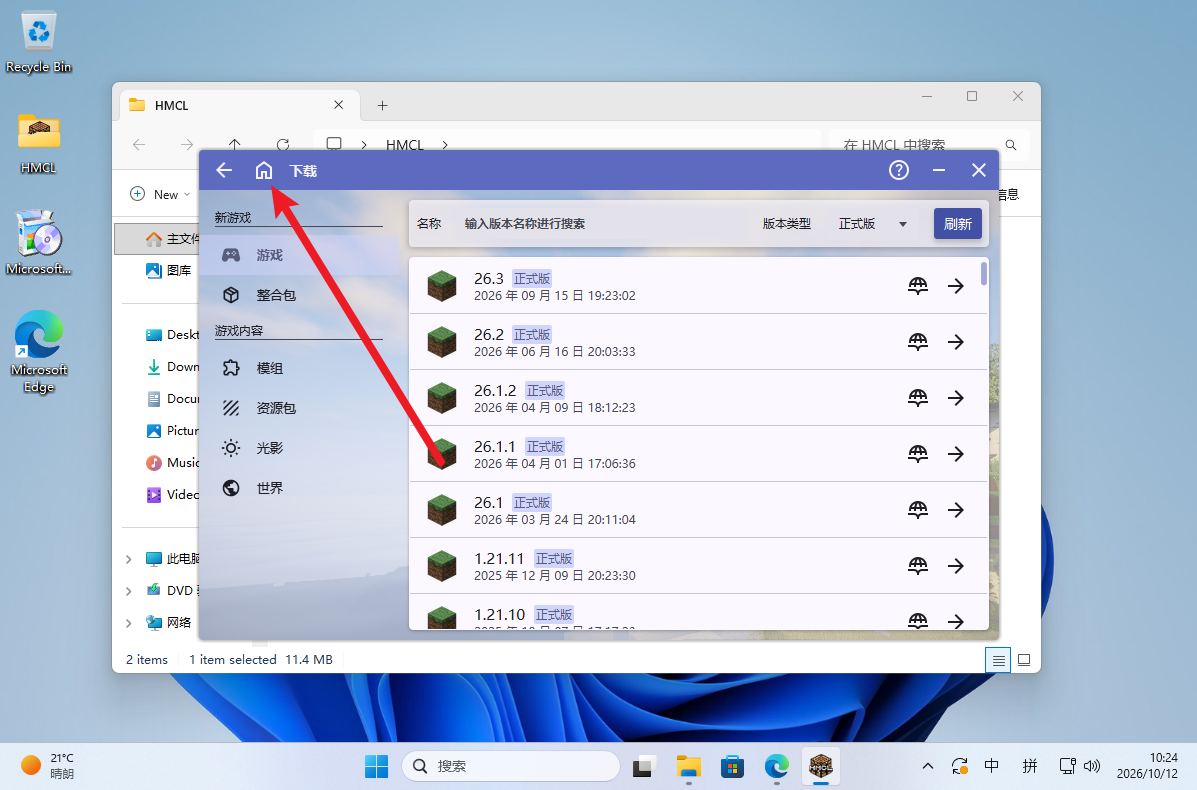
Task: Switch to the 整合包 sidebar tab
Action: click(298, 295)
